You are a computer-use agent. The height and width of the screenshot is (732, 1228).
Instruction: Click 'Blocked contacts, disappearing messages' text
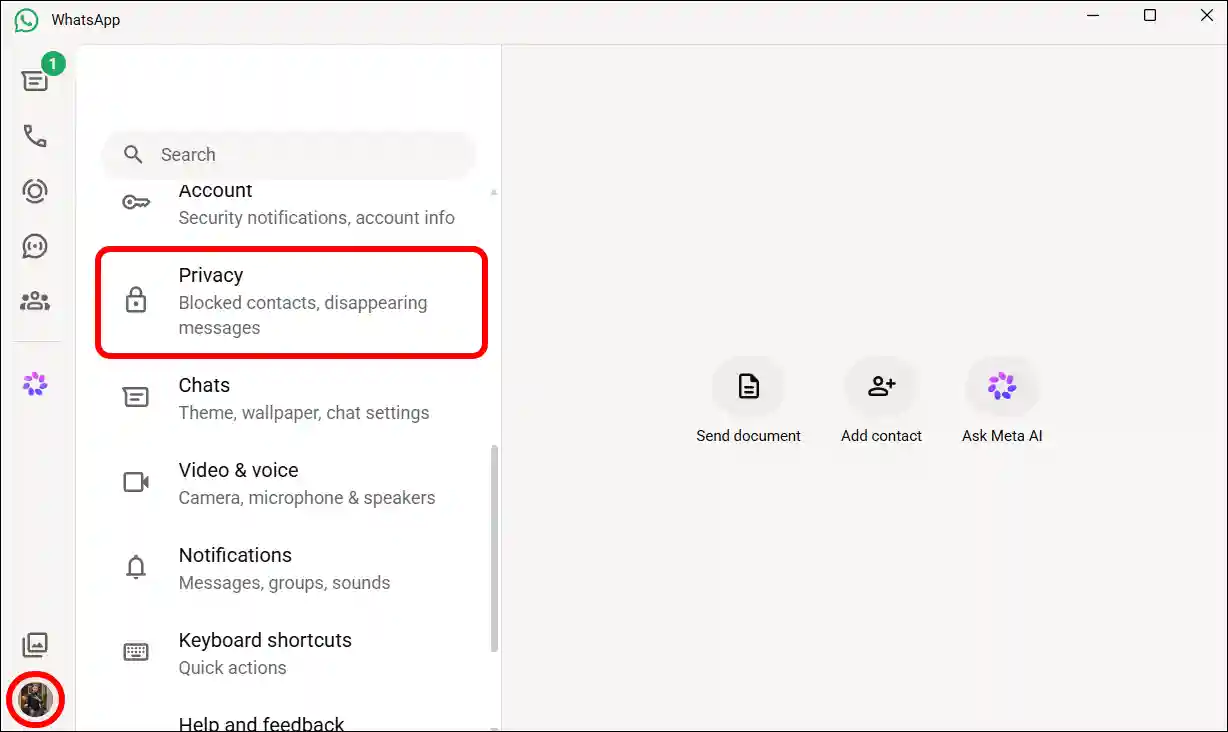(x=303, y=315)
